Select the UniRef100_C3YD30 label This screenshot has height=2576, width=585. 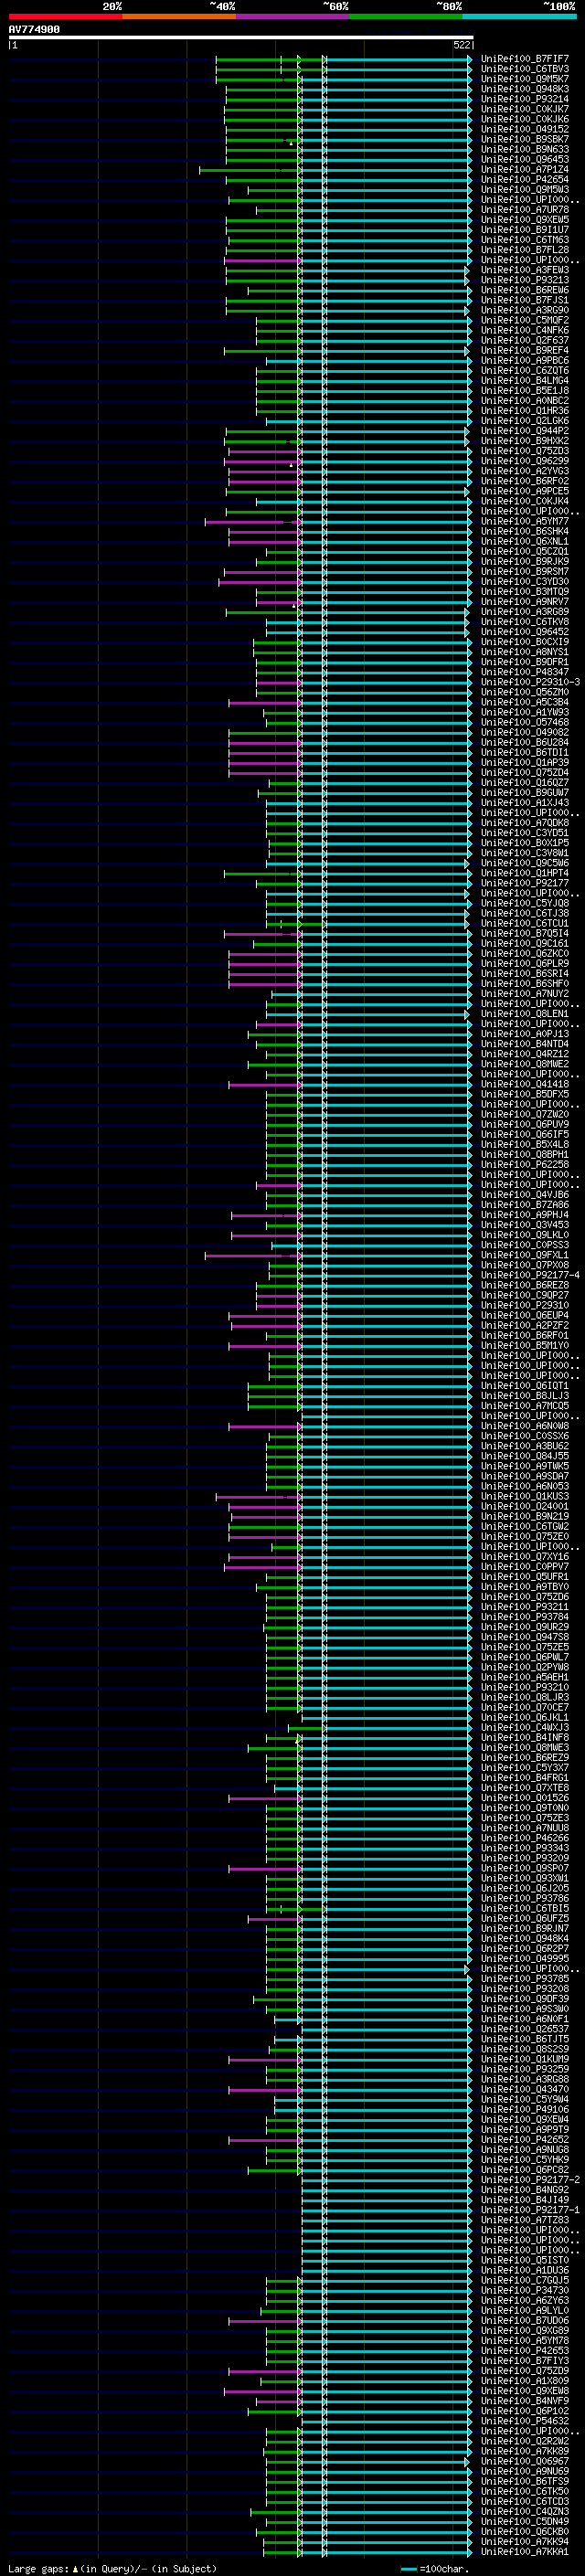tap(524, 581)
